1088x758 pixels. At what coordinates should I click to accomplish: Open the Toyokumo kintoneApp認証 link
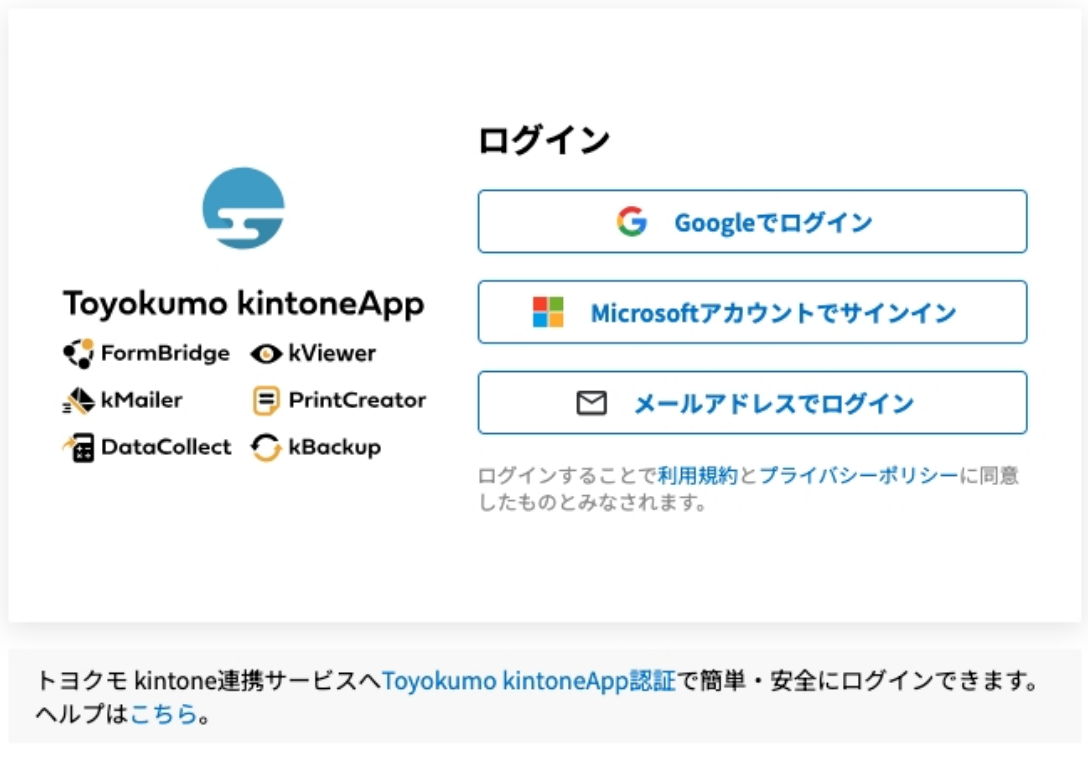tap(529, 681)
